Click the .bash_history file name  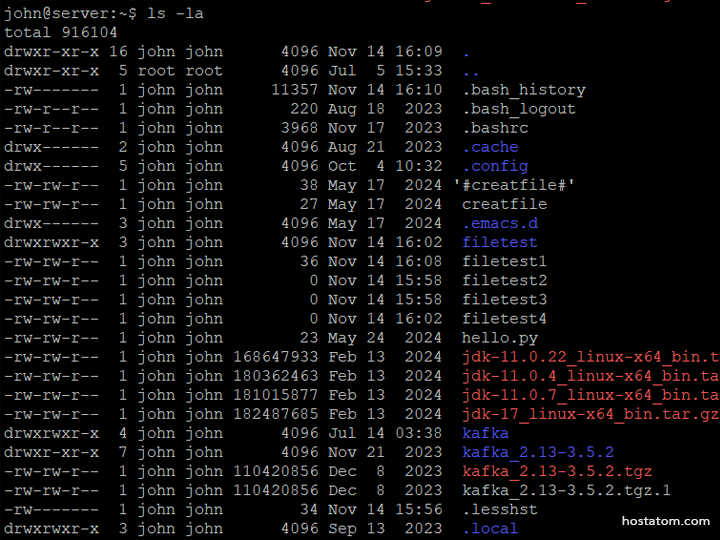[x=523, y=90]
